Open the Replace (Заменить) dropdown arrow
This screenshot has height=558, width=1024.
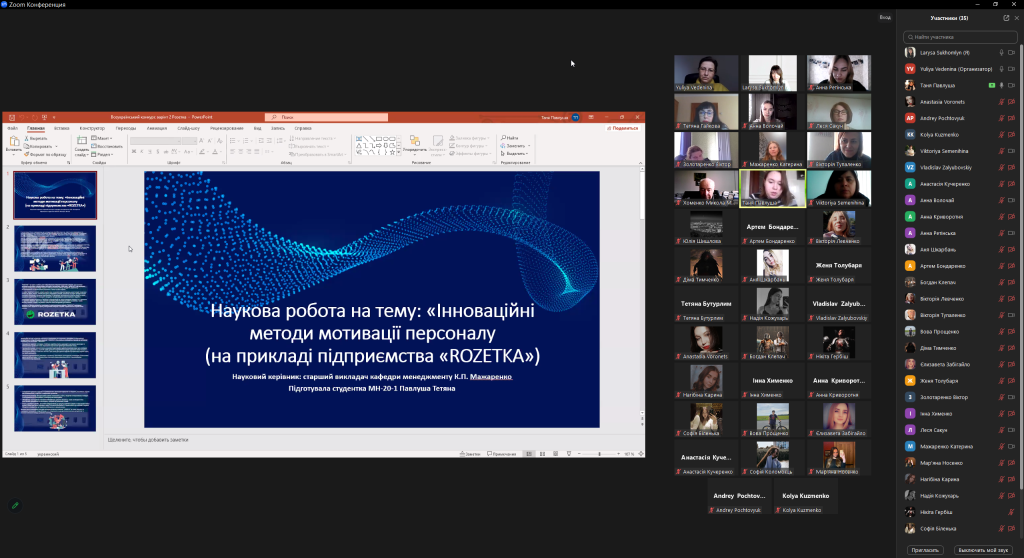[529, 146]
